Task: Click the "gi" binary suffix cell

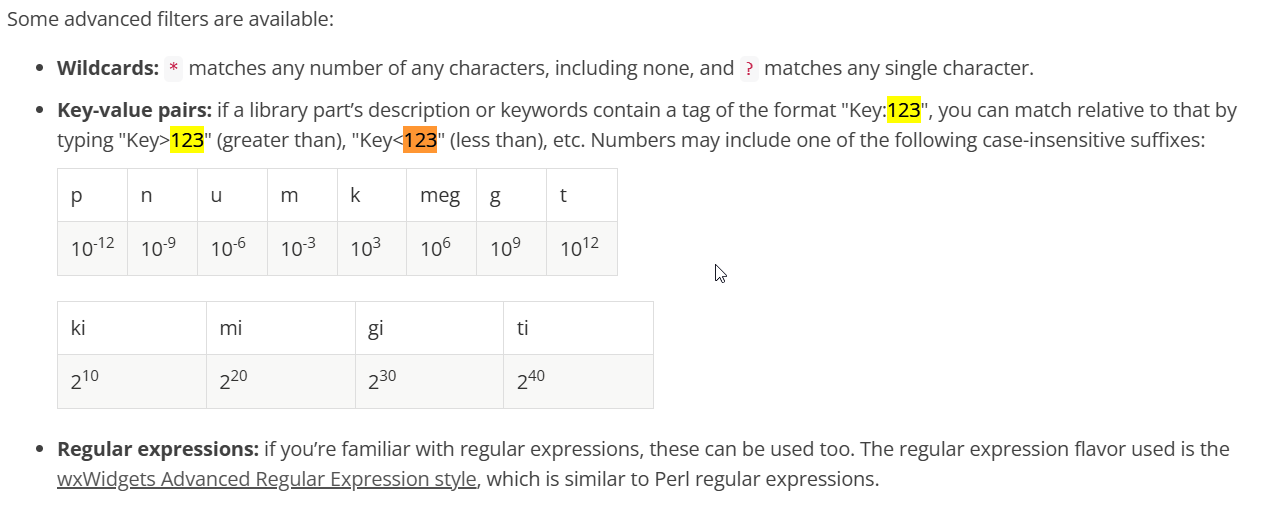Action: (429, 328)
